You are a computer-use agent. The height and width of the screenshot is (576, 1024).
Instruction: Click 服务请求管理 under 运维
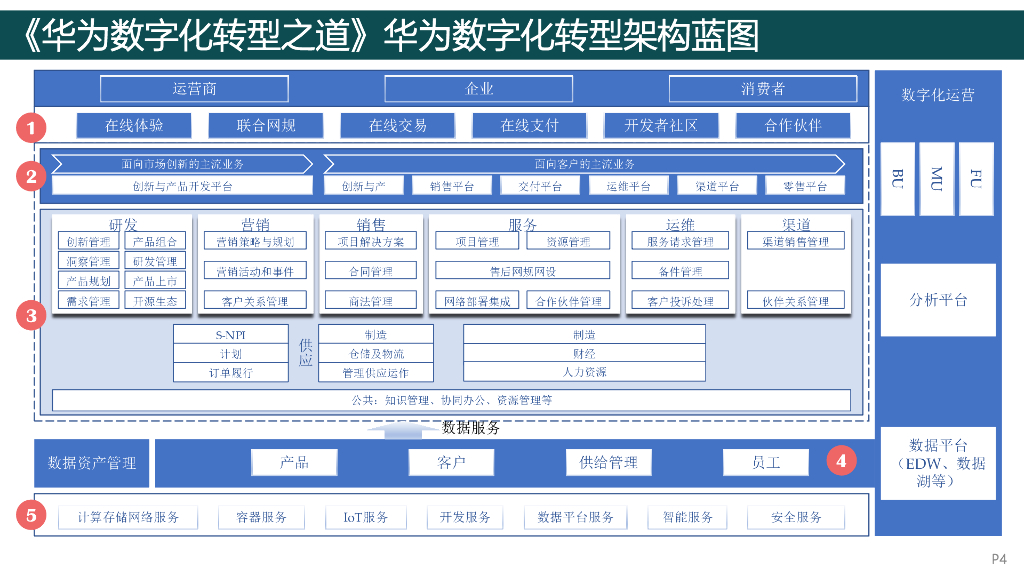[680, 241]
